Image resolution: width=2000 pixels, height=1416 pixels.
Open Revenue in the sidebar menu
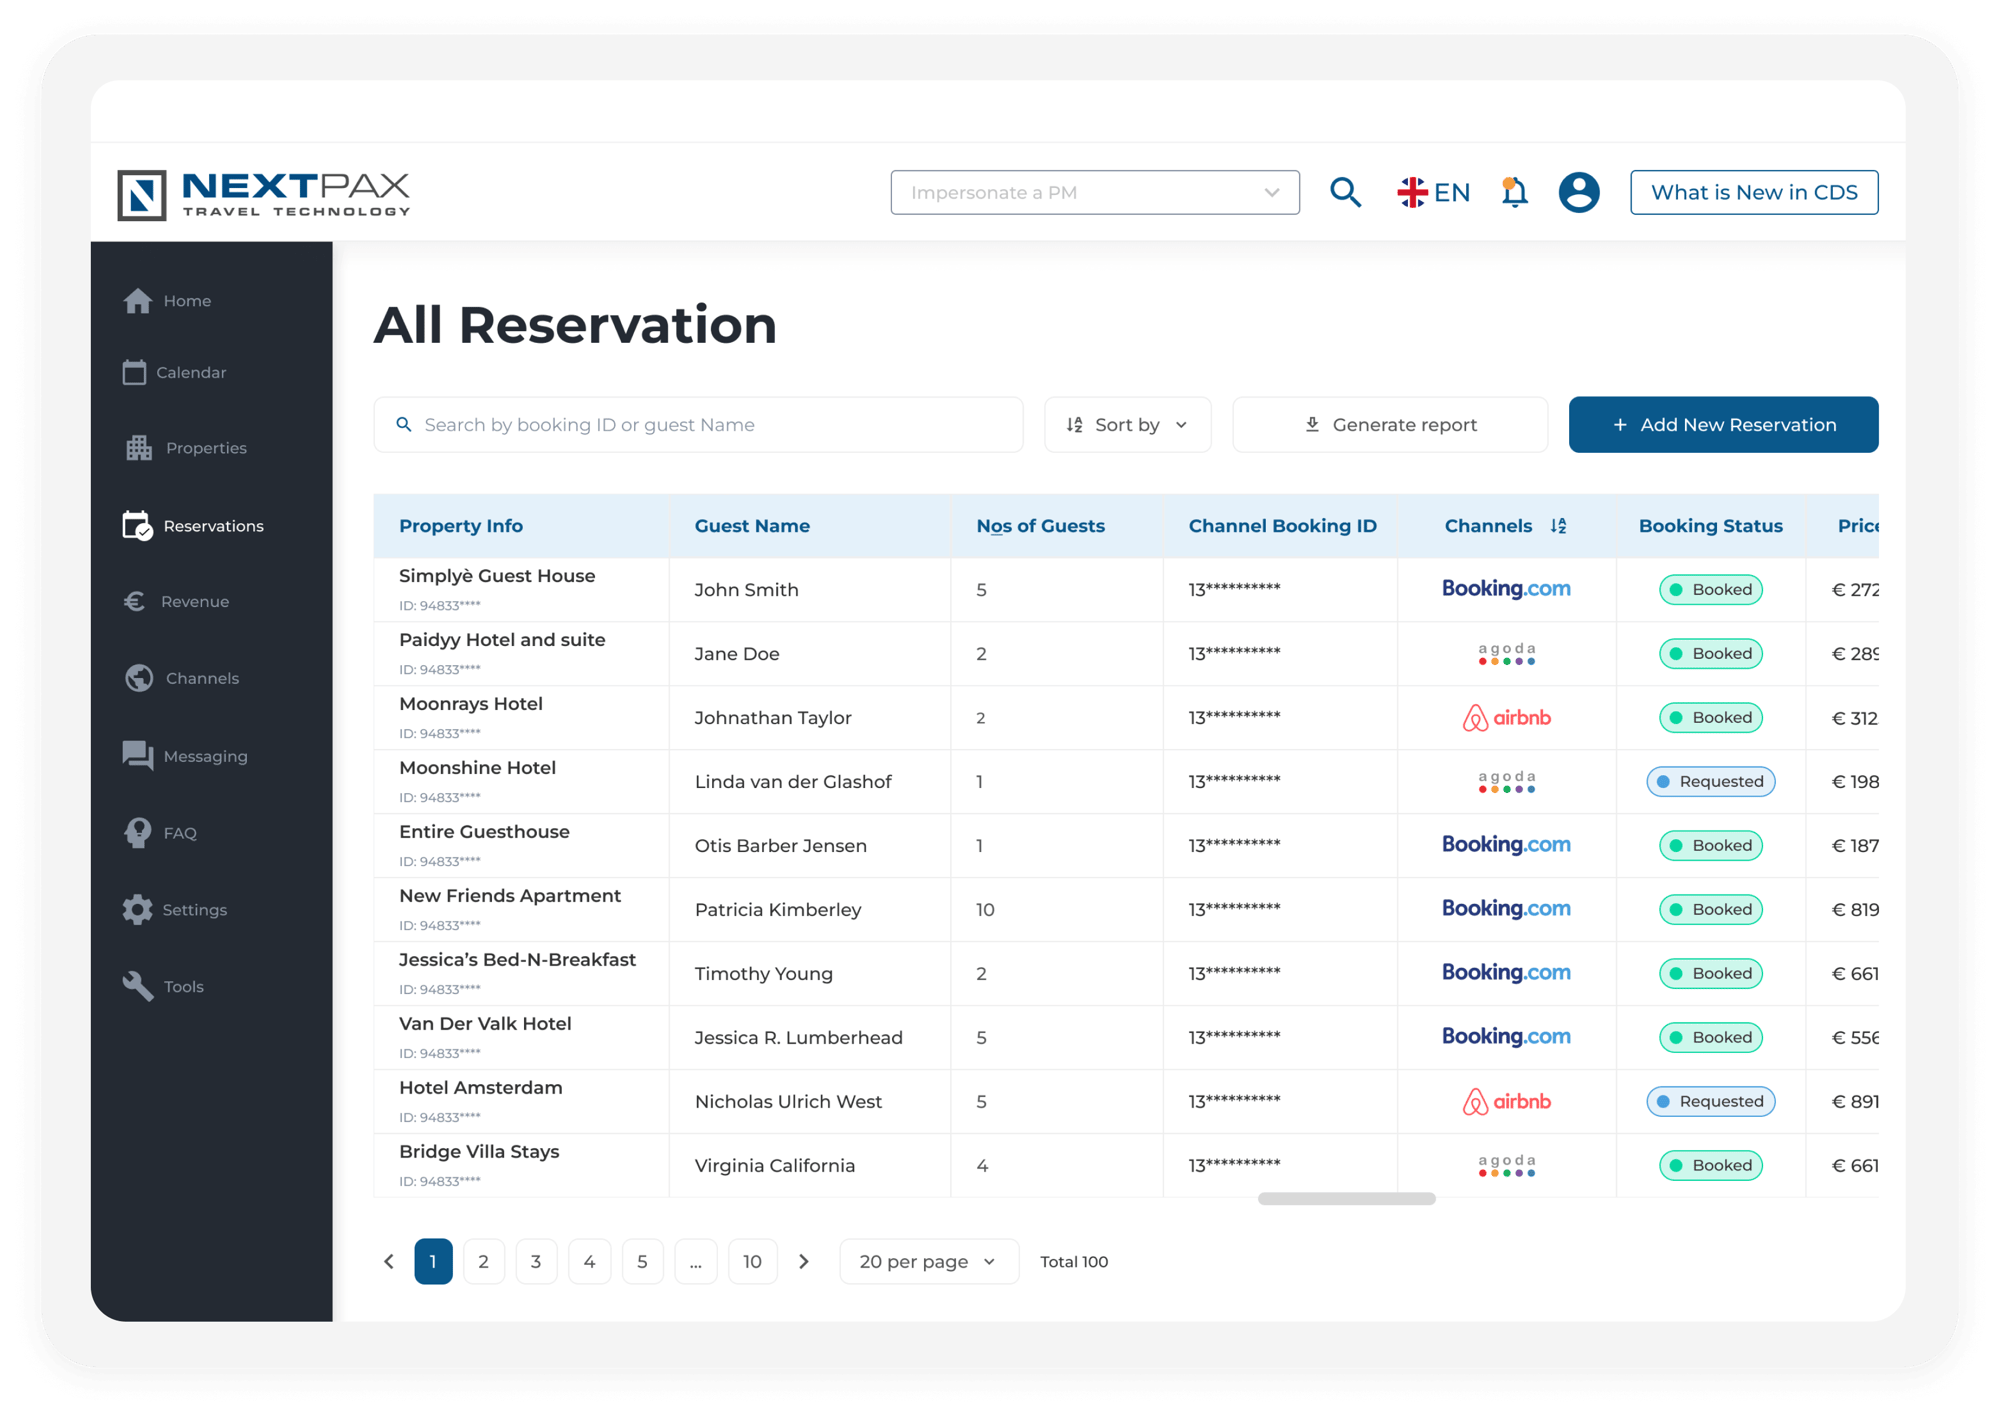click(x=176, y=601)
